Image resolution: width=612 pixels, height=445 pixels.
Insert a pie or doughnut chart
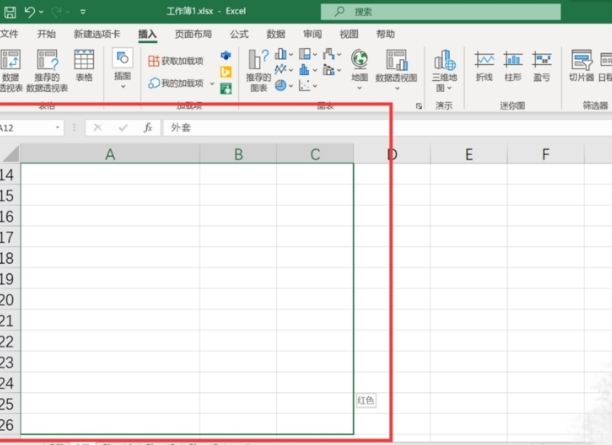pyautogui.click(x=284, y=85)
